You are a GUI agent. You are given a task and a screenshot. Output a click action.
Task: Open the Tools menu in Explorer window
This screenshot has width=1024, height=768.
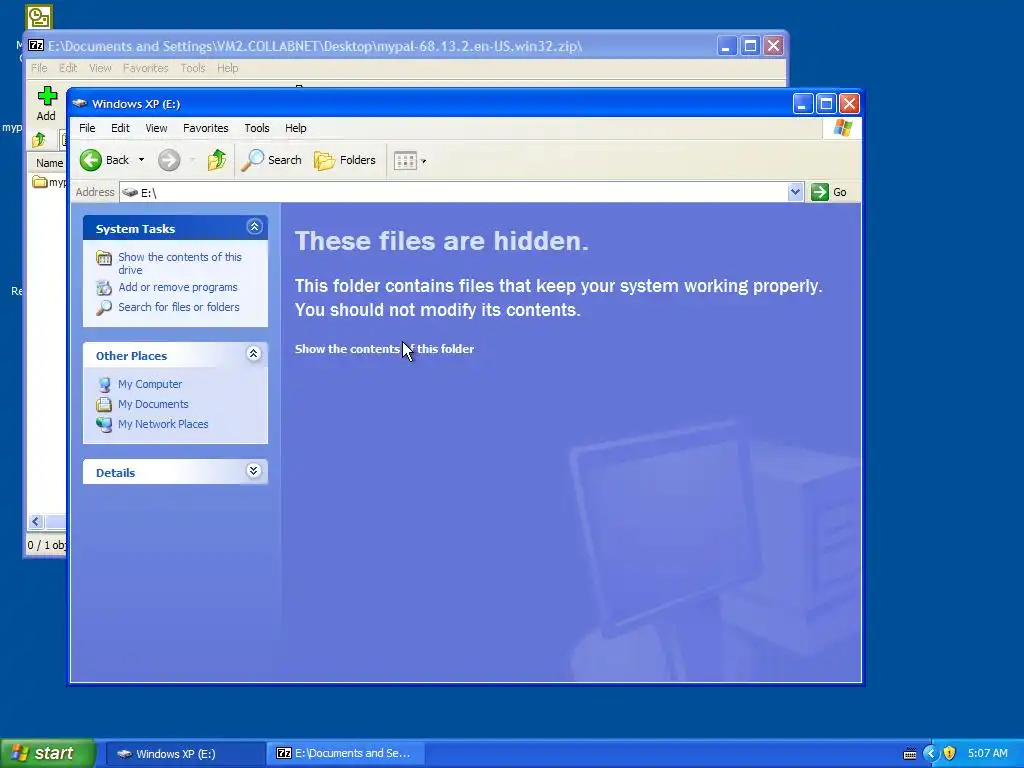coord(257,128)
